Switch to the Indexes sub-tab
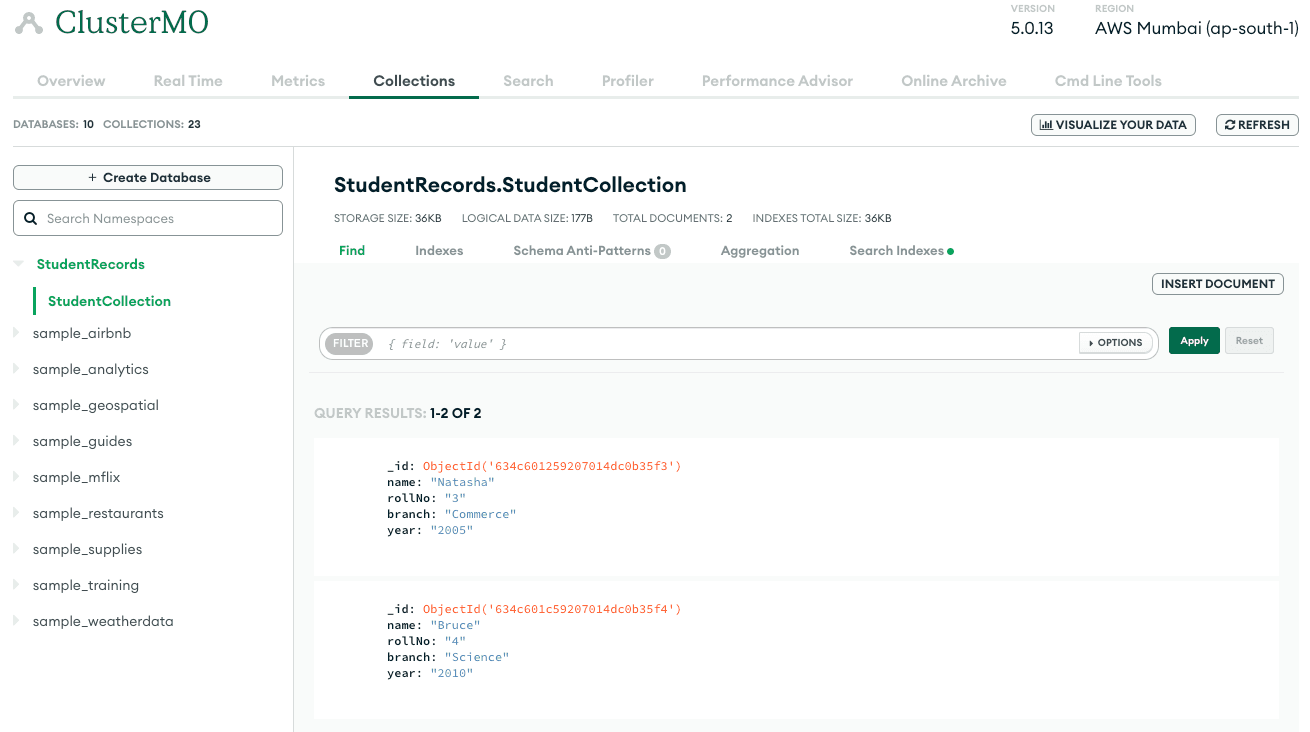Screen dimensions: 1310x732 click(x=439, y=251)
